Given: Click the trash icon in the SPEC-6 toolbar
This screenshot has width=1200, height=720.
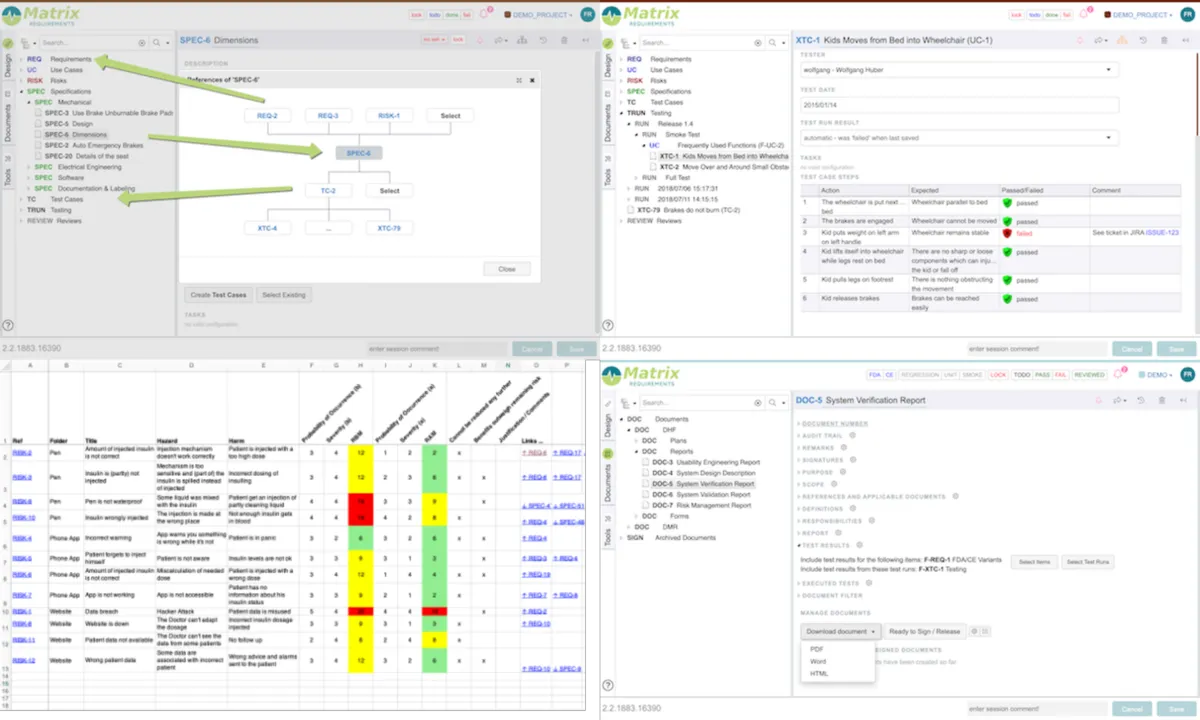Looking at the screenshot, I should (x=564, y=40).
